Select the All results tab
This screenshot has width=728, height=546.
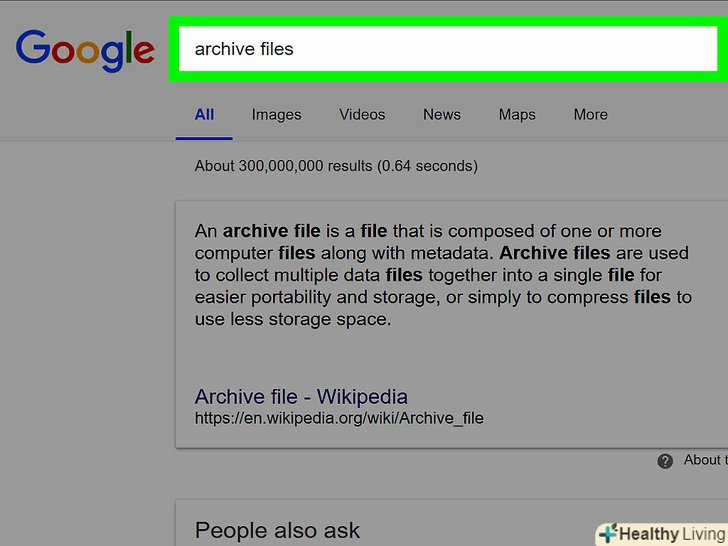204,114
